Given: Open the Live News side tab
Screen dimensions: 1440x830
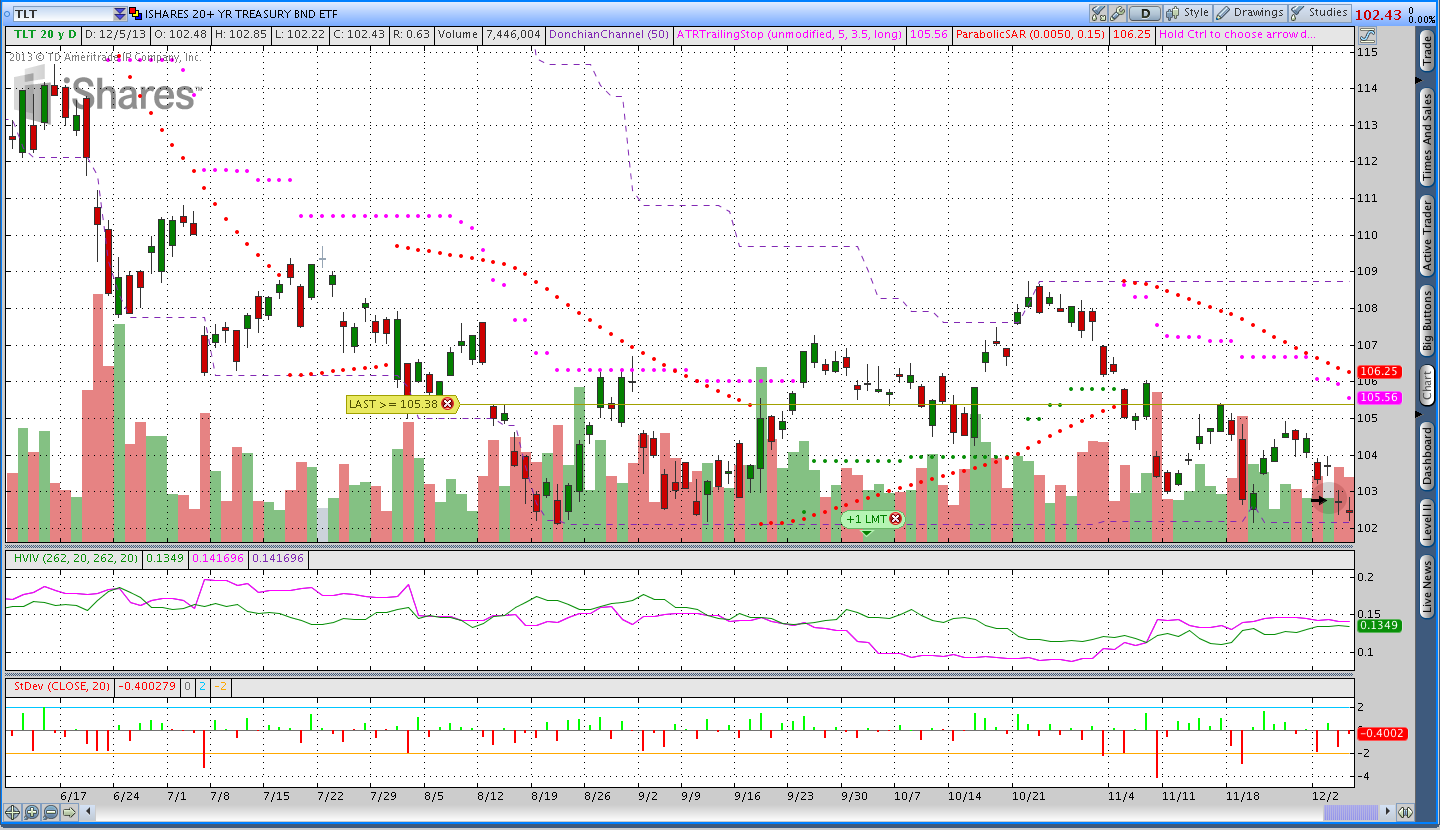Looking at the screenshot, I should point(1427,588).
